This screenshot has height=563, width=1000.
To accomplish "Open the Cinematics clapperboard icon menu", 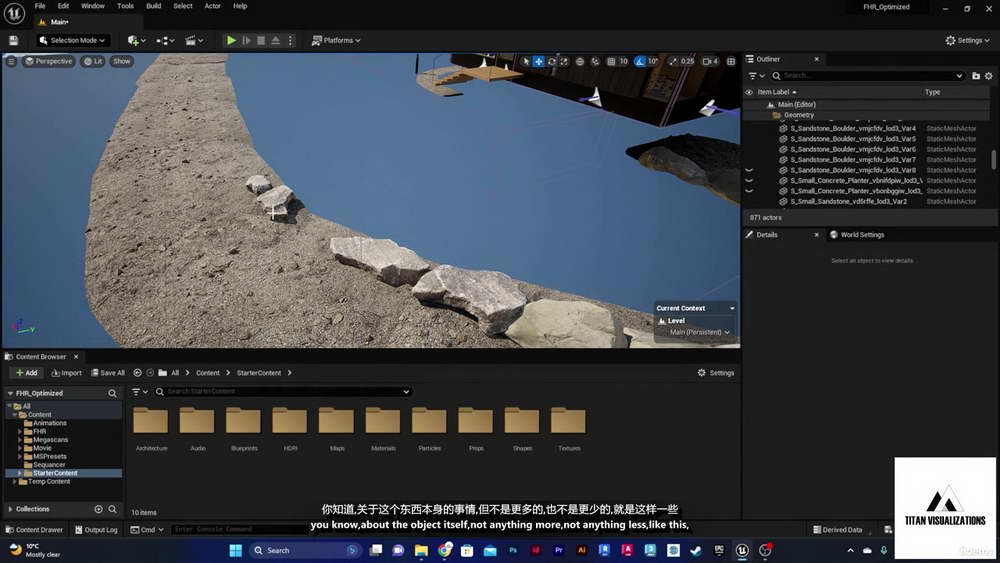I will (x=194, y=40).
